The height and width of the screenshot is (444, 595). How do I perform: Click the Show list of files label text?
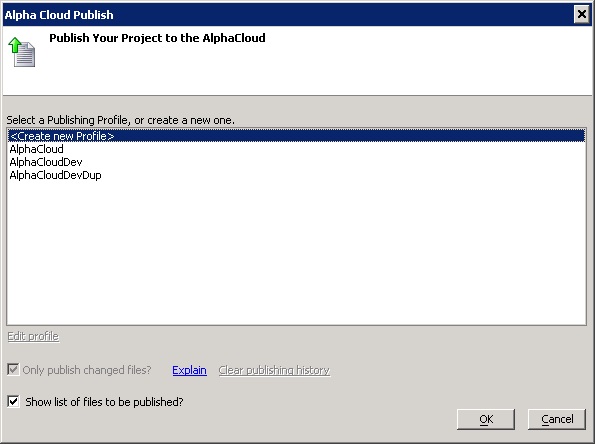click(x=104, y=401)
